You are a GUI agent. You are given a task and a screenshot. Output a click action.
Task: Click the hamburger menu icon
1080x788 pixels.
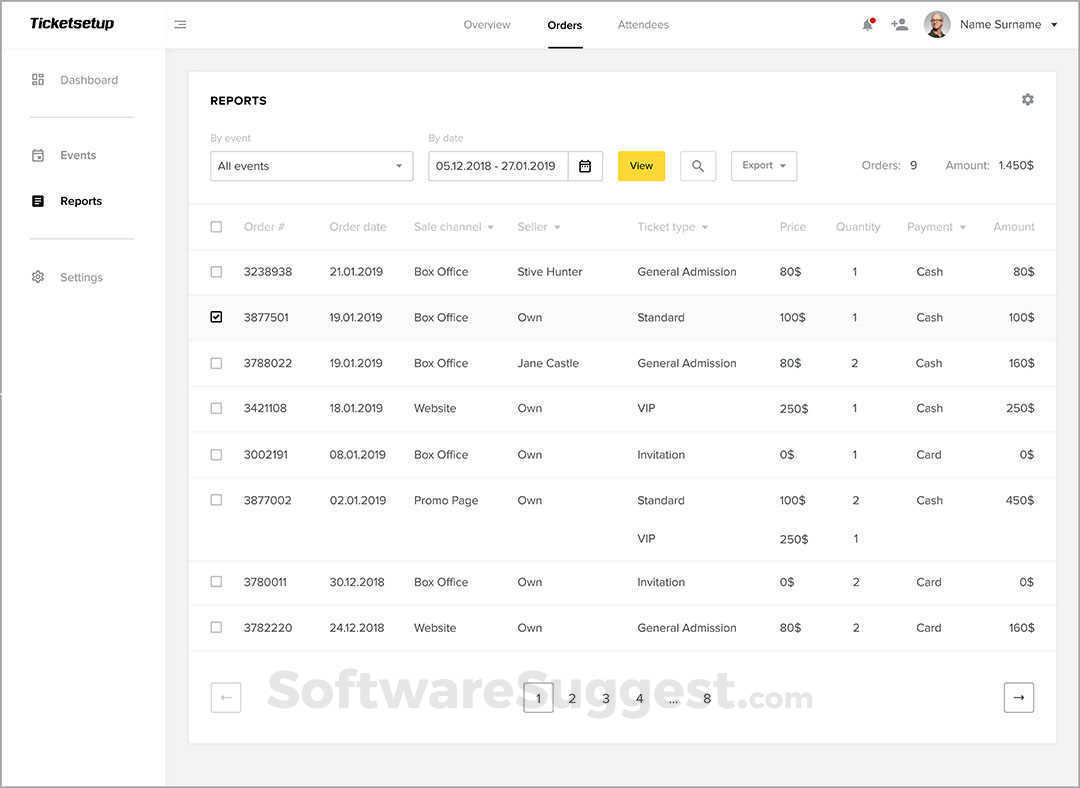click(x=180, y=25)
